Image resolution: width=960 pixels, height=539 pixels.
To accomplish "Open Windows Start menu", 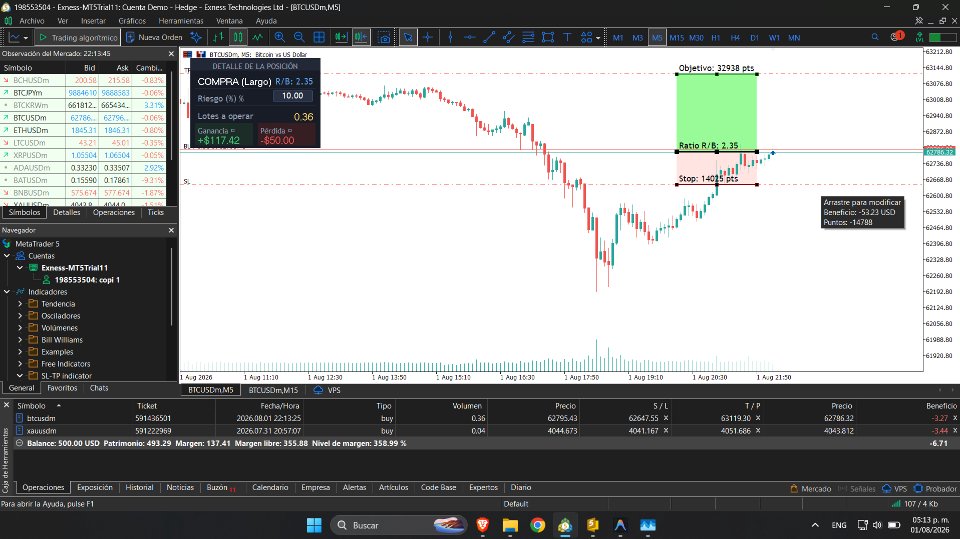I will [314, 525].
